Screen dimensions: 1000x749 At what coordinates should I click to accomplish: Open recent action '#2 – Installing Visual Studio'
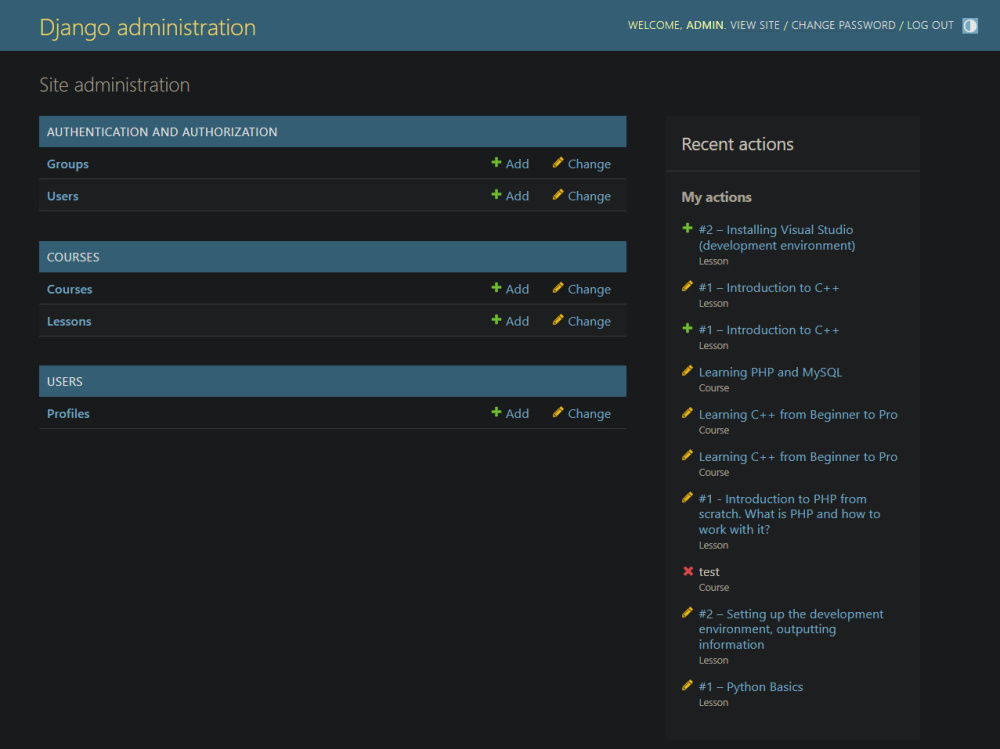pos(777,237)
